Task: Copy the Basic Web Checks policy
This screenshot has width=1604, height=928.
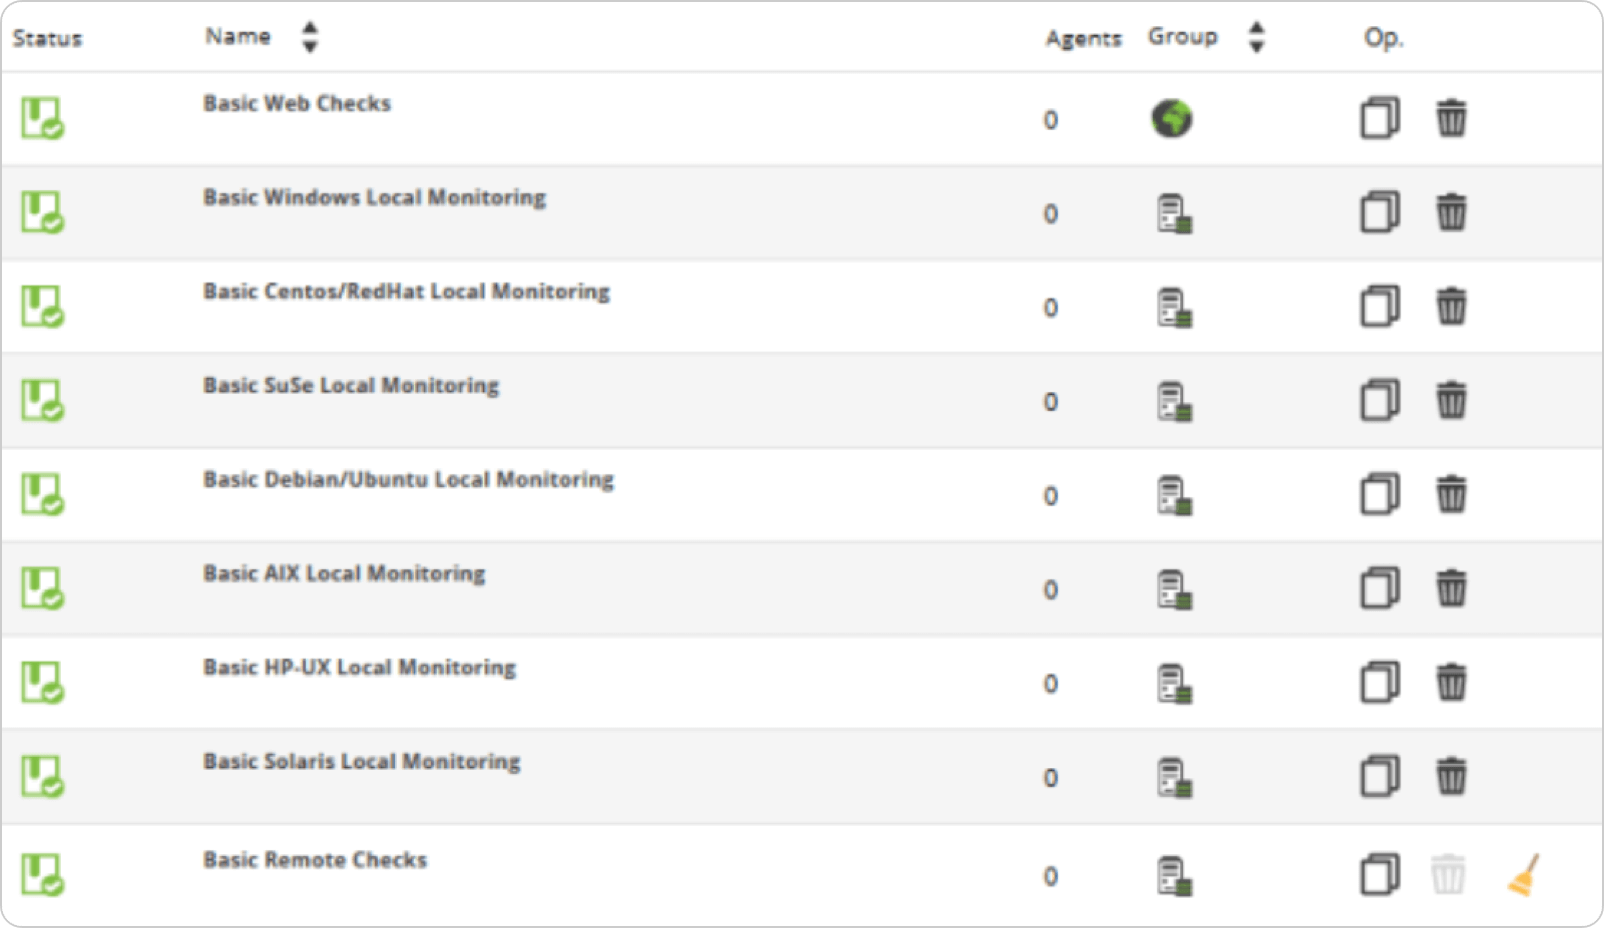Action: (x=1380, y=118)
